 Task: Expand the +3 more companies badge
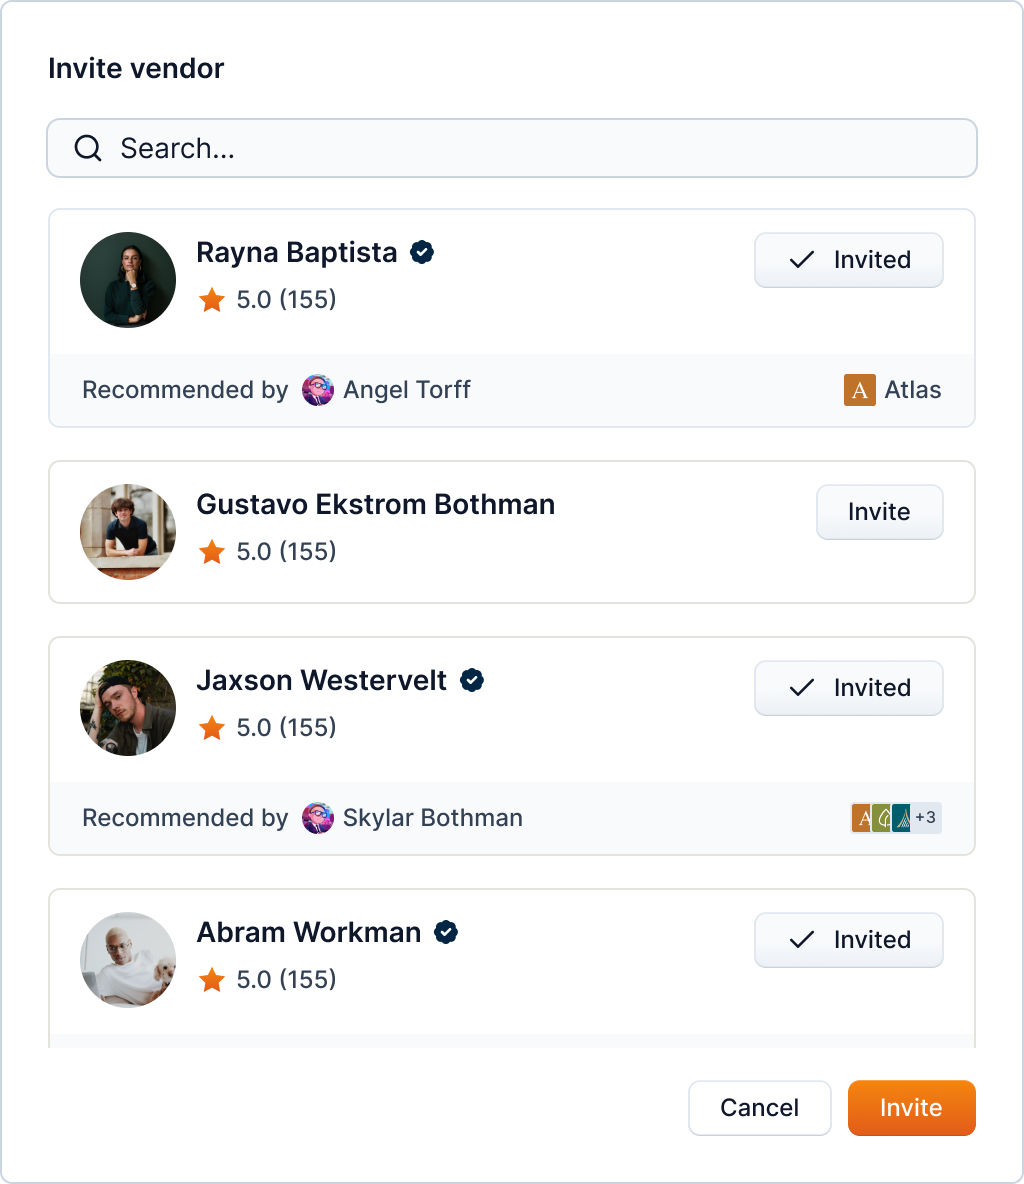[x=926, y=818]
